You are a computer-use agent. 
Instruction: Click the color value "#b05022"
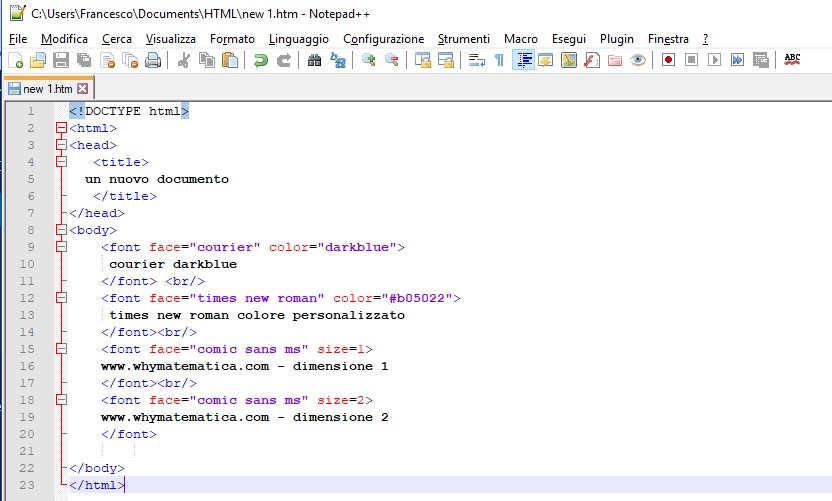pos(417,298)
